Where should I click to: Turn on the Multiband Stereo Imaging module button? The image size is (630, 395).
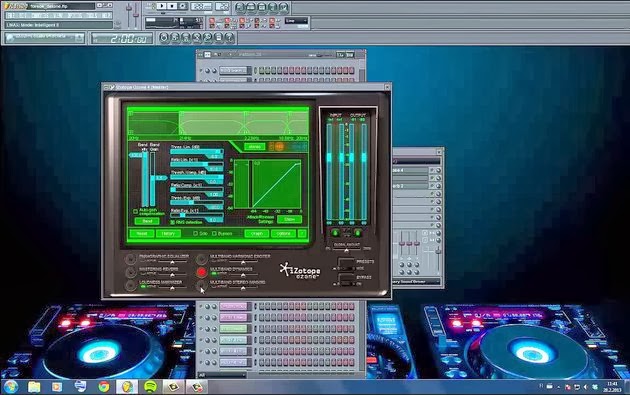tap(201, 285)
